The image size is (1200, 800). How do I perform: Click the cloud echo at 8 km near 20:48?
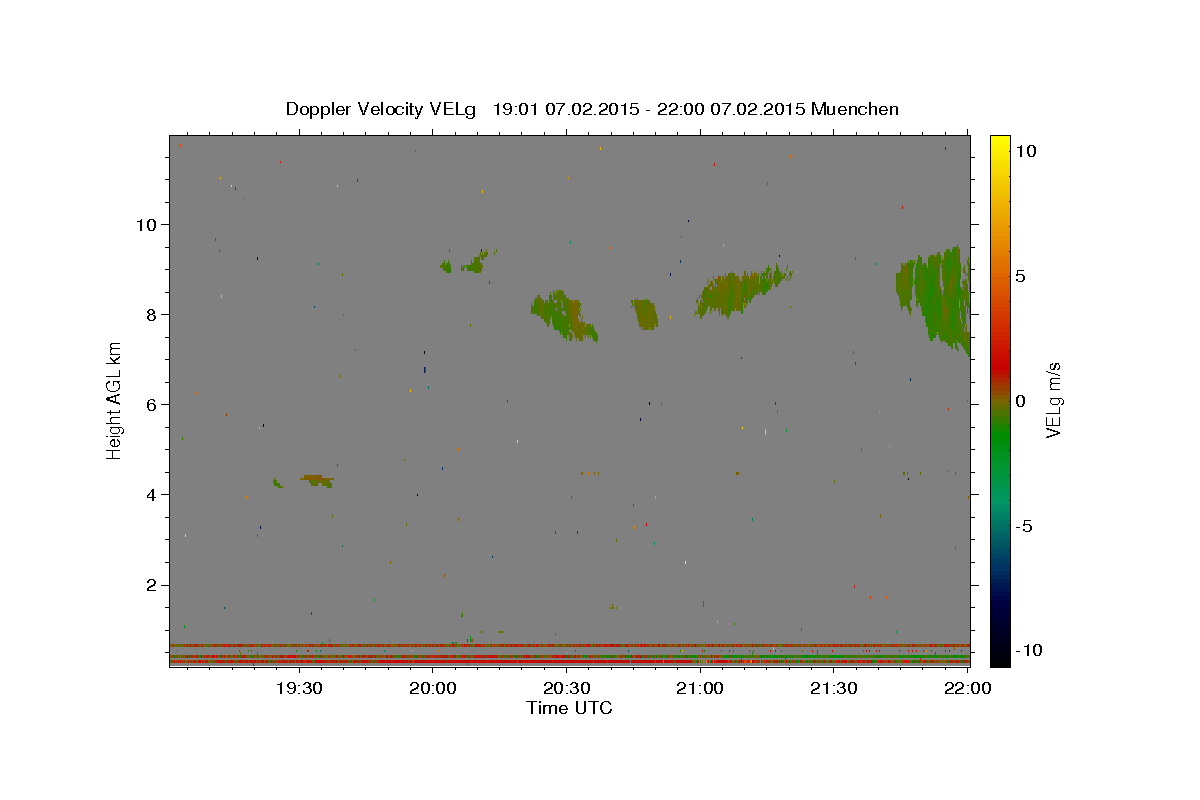point(645,314)
